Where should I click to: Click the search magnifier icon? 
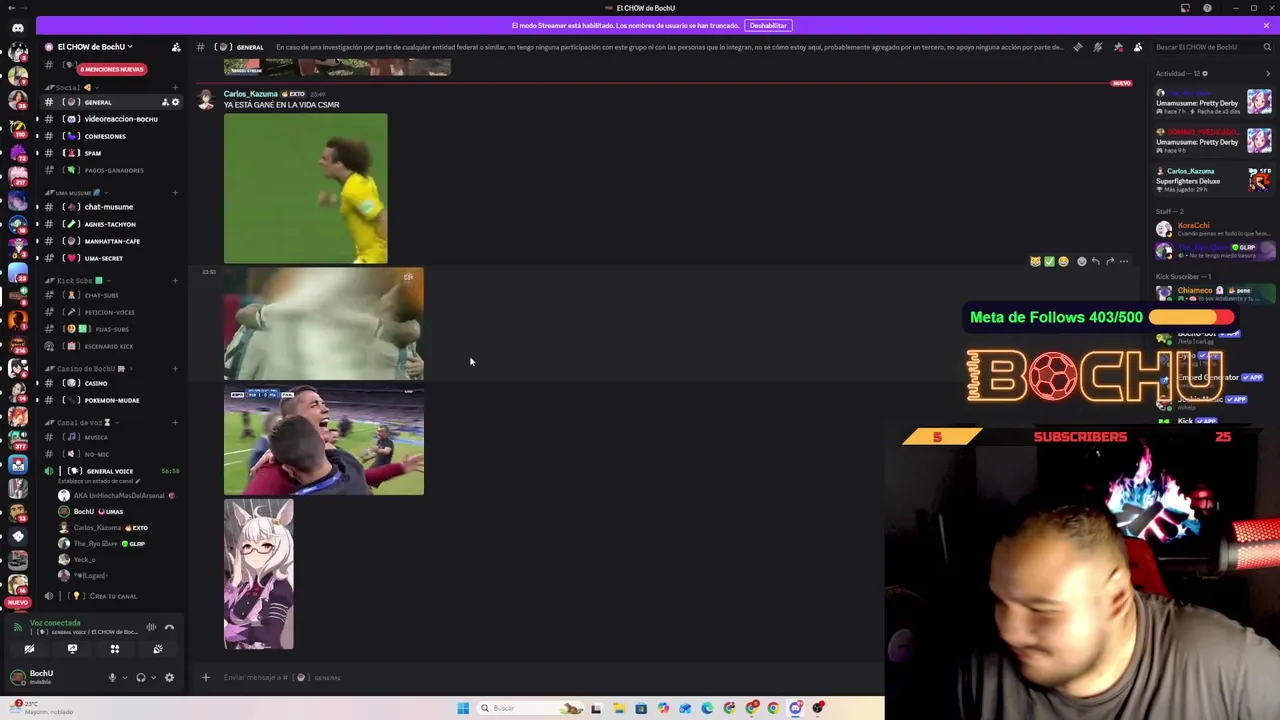tap(1267, 47)
